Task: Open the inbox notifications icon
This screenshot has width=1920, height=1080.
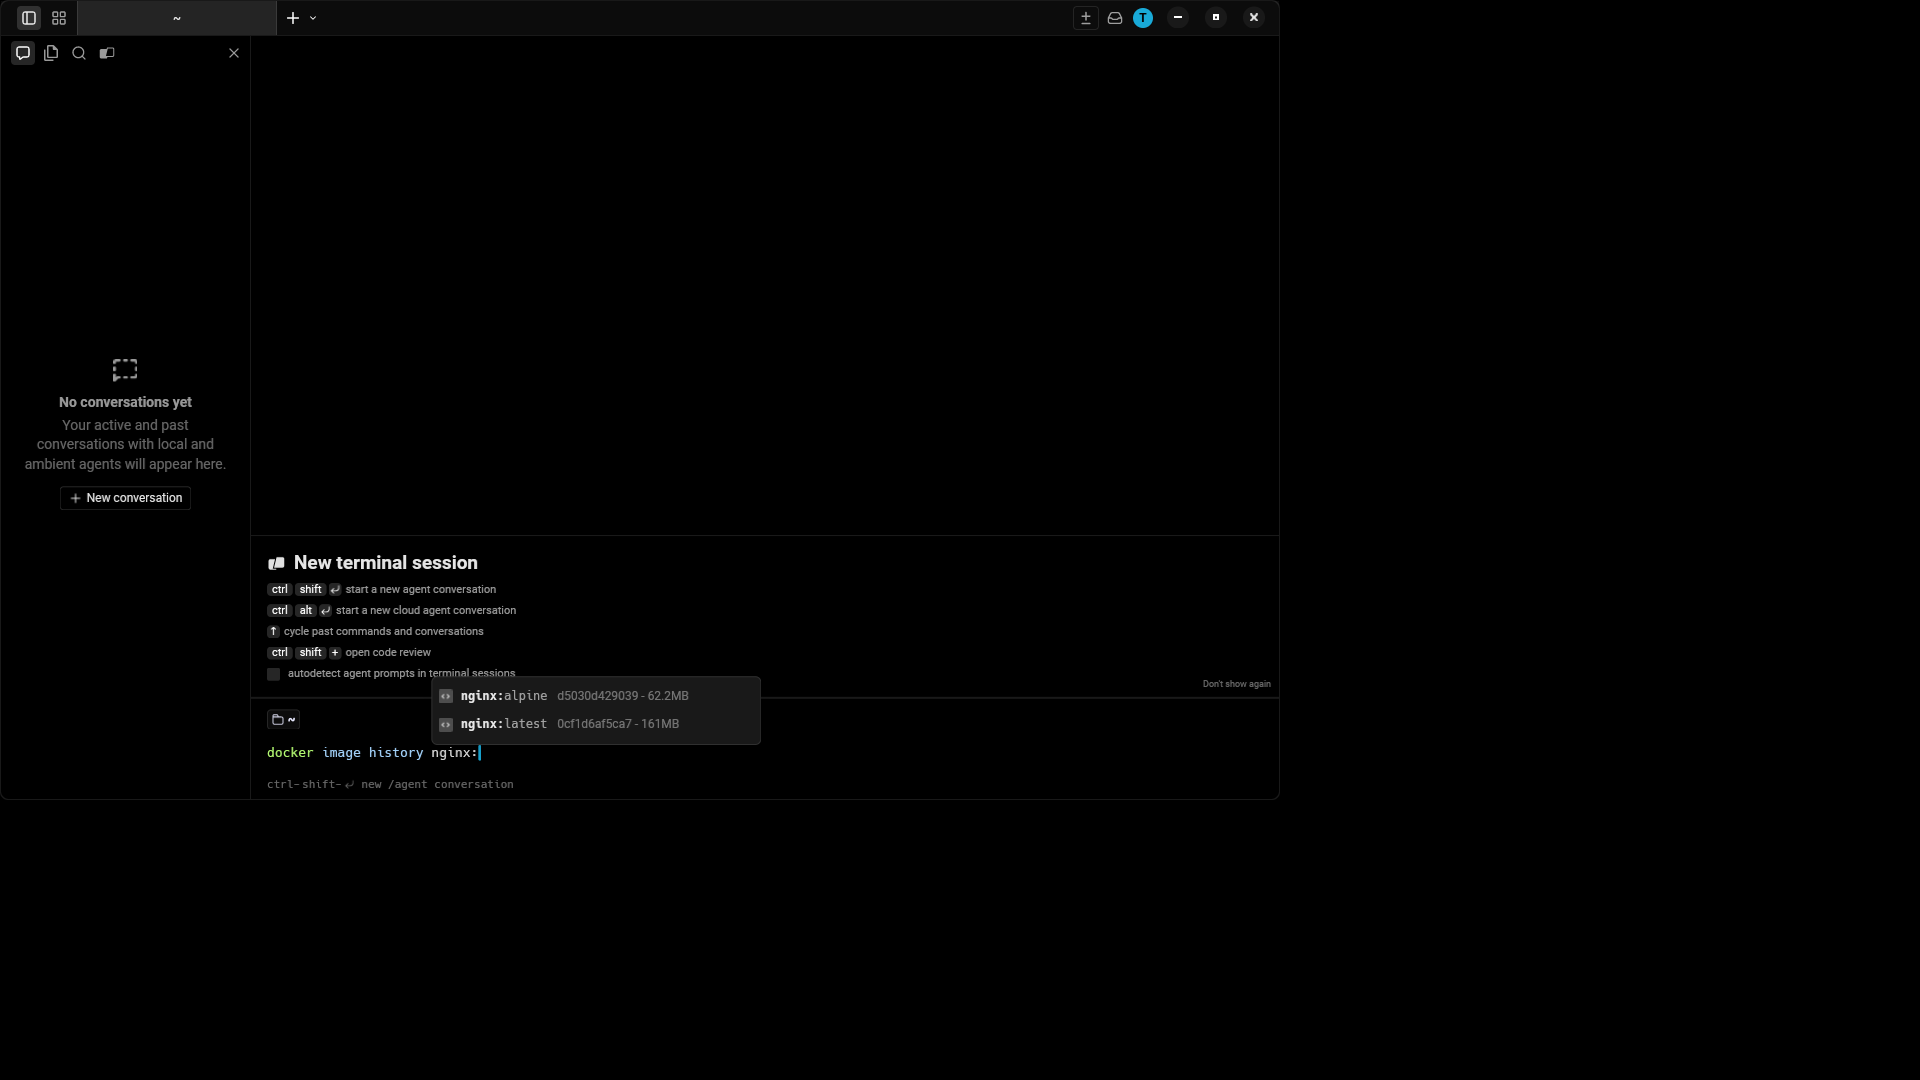Action: (x=1115, y=18)
